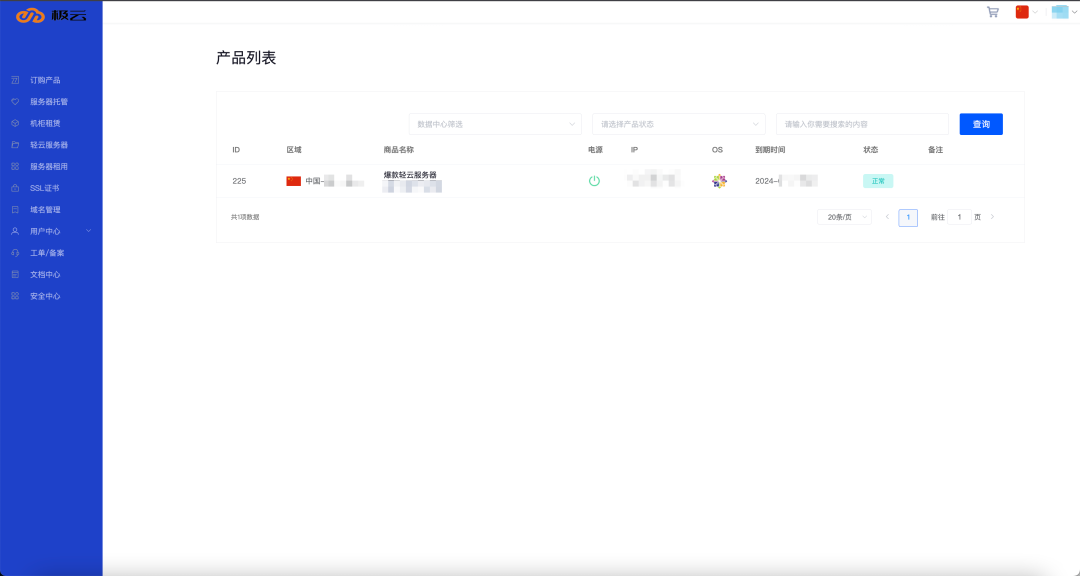Click the 轻云服务器 folder icon

(15, 145)
